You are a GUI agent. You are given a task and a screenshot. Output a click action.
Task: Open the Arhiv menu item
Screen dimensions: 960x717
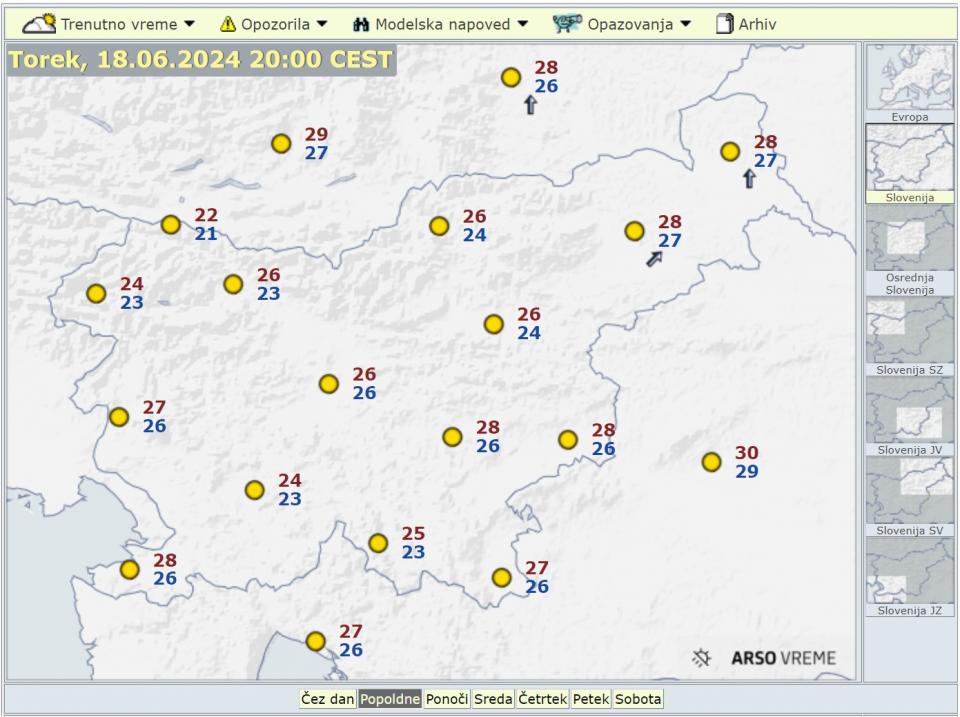click(x=746, y=23)
